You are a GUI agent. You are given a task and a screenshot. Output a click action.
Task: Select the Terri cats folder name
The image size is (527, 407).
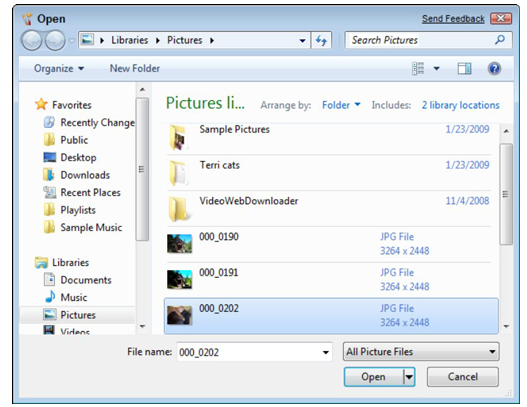tap(219, 165)
